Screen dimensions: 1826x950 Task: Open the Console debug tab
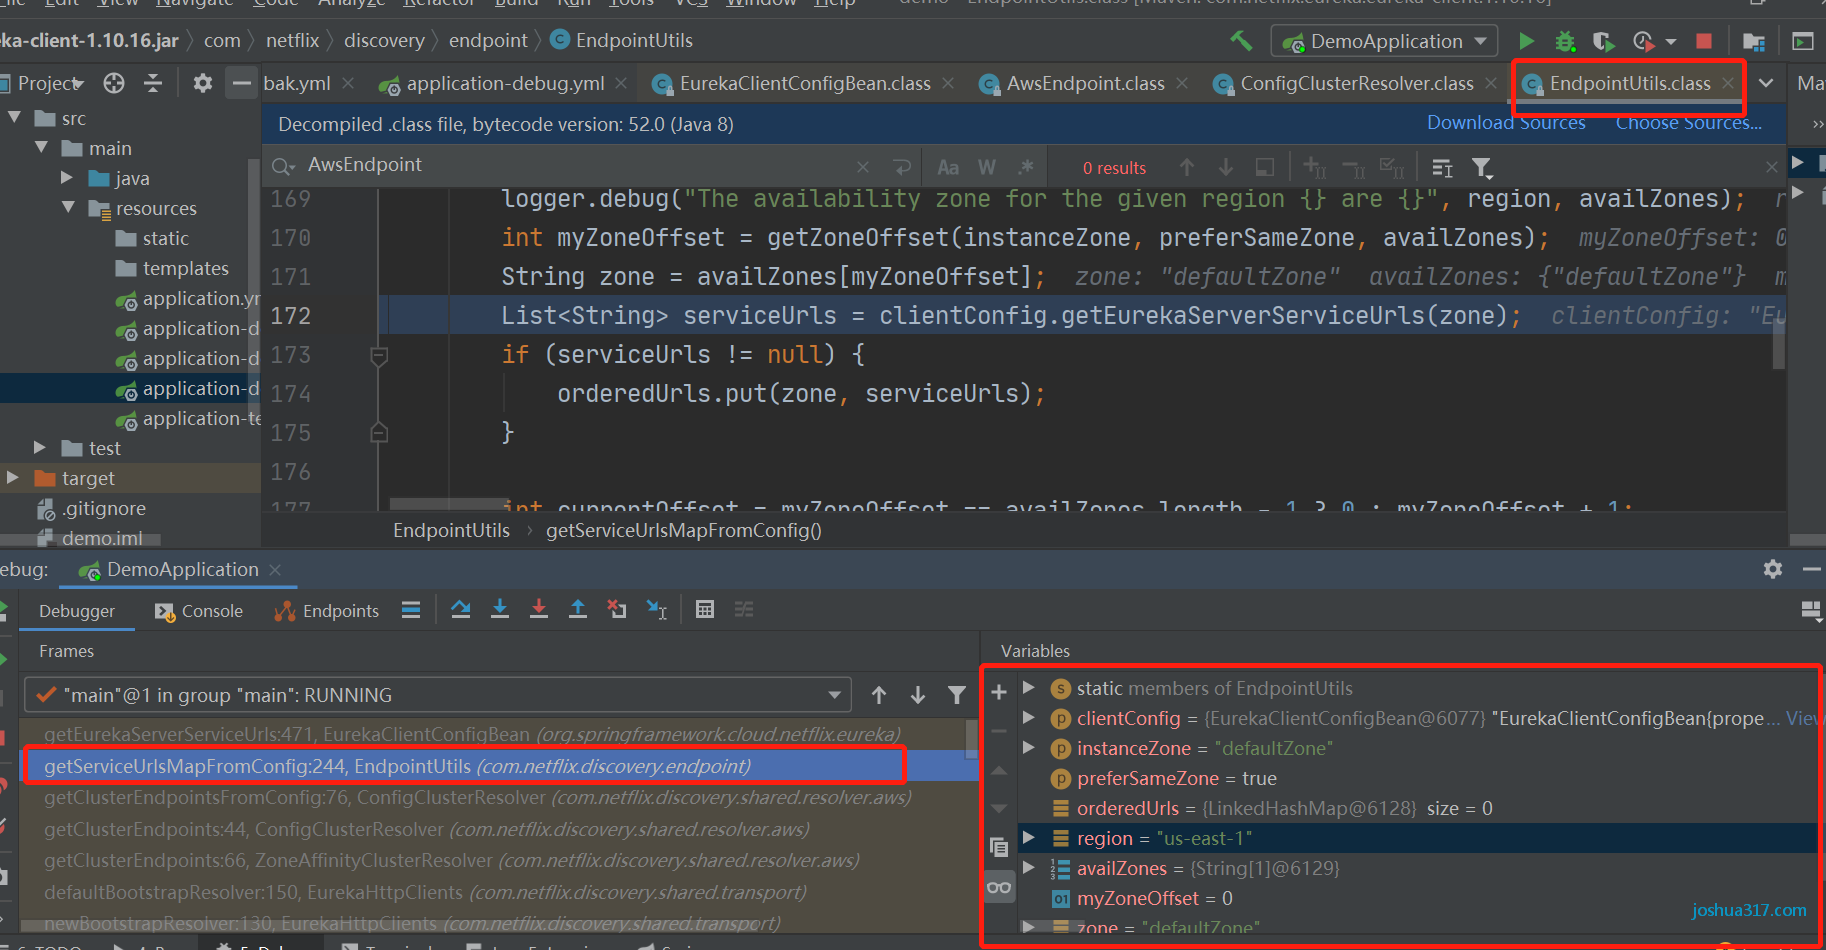tap(199, 611)
